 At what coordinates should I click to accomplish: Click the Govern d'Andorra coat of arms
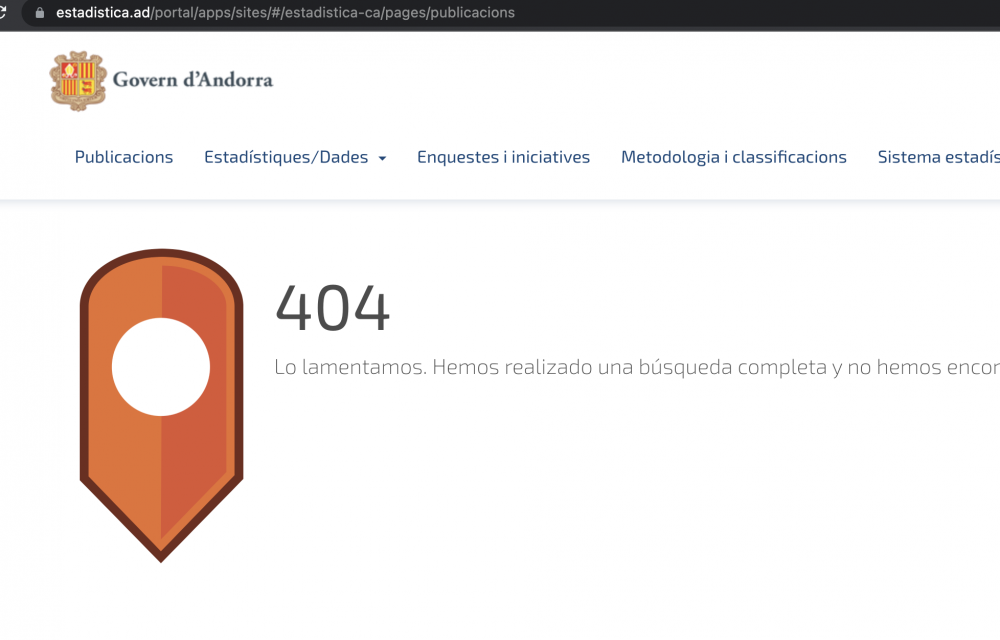click(x=78, y=80)
